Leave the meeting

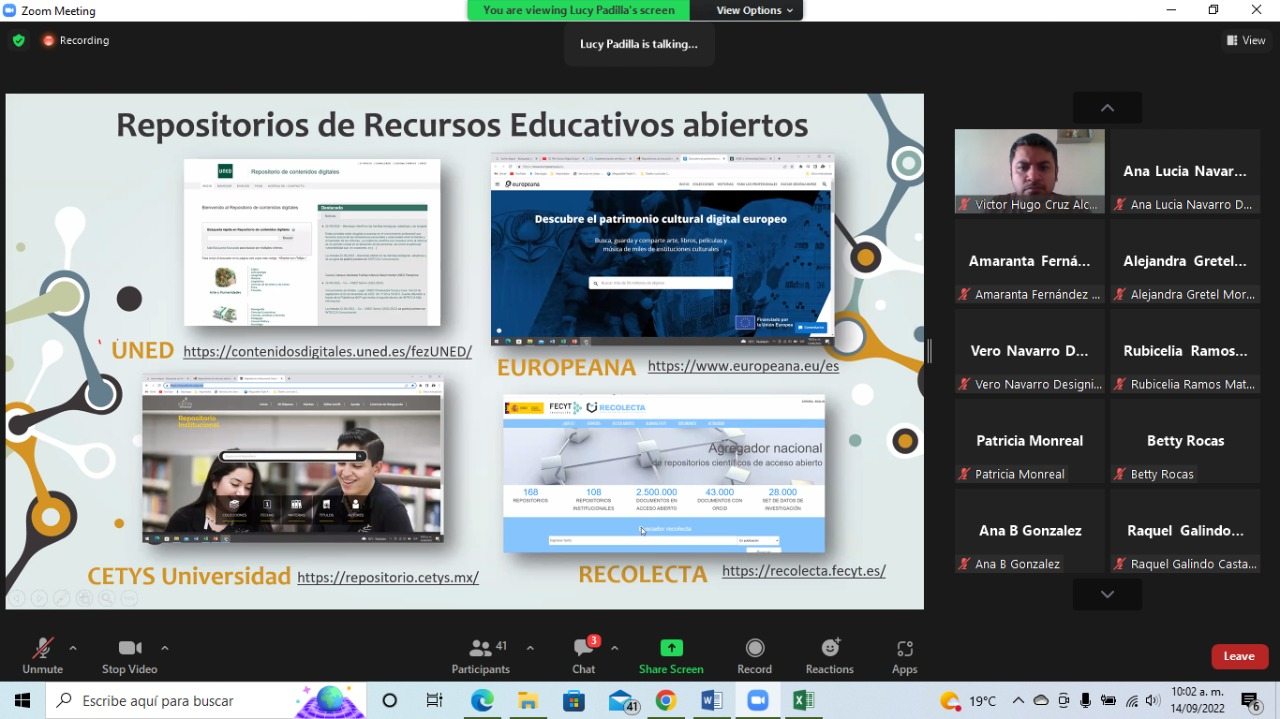coord(1239,656)
